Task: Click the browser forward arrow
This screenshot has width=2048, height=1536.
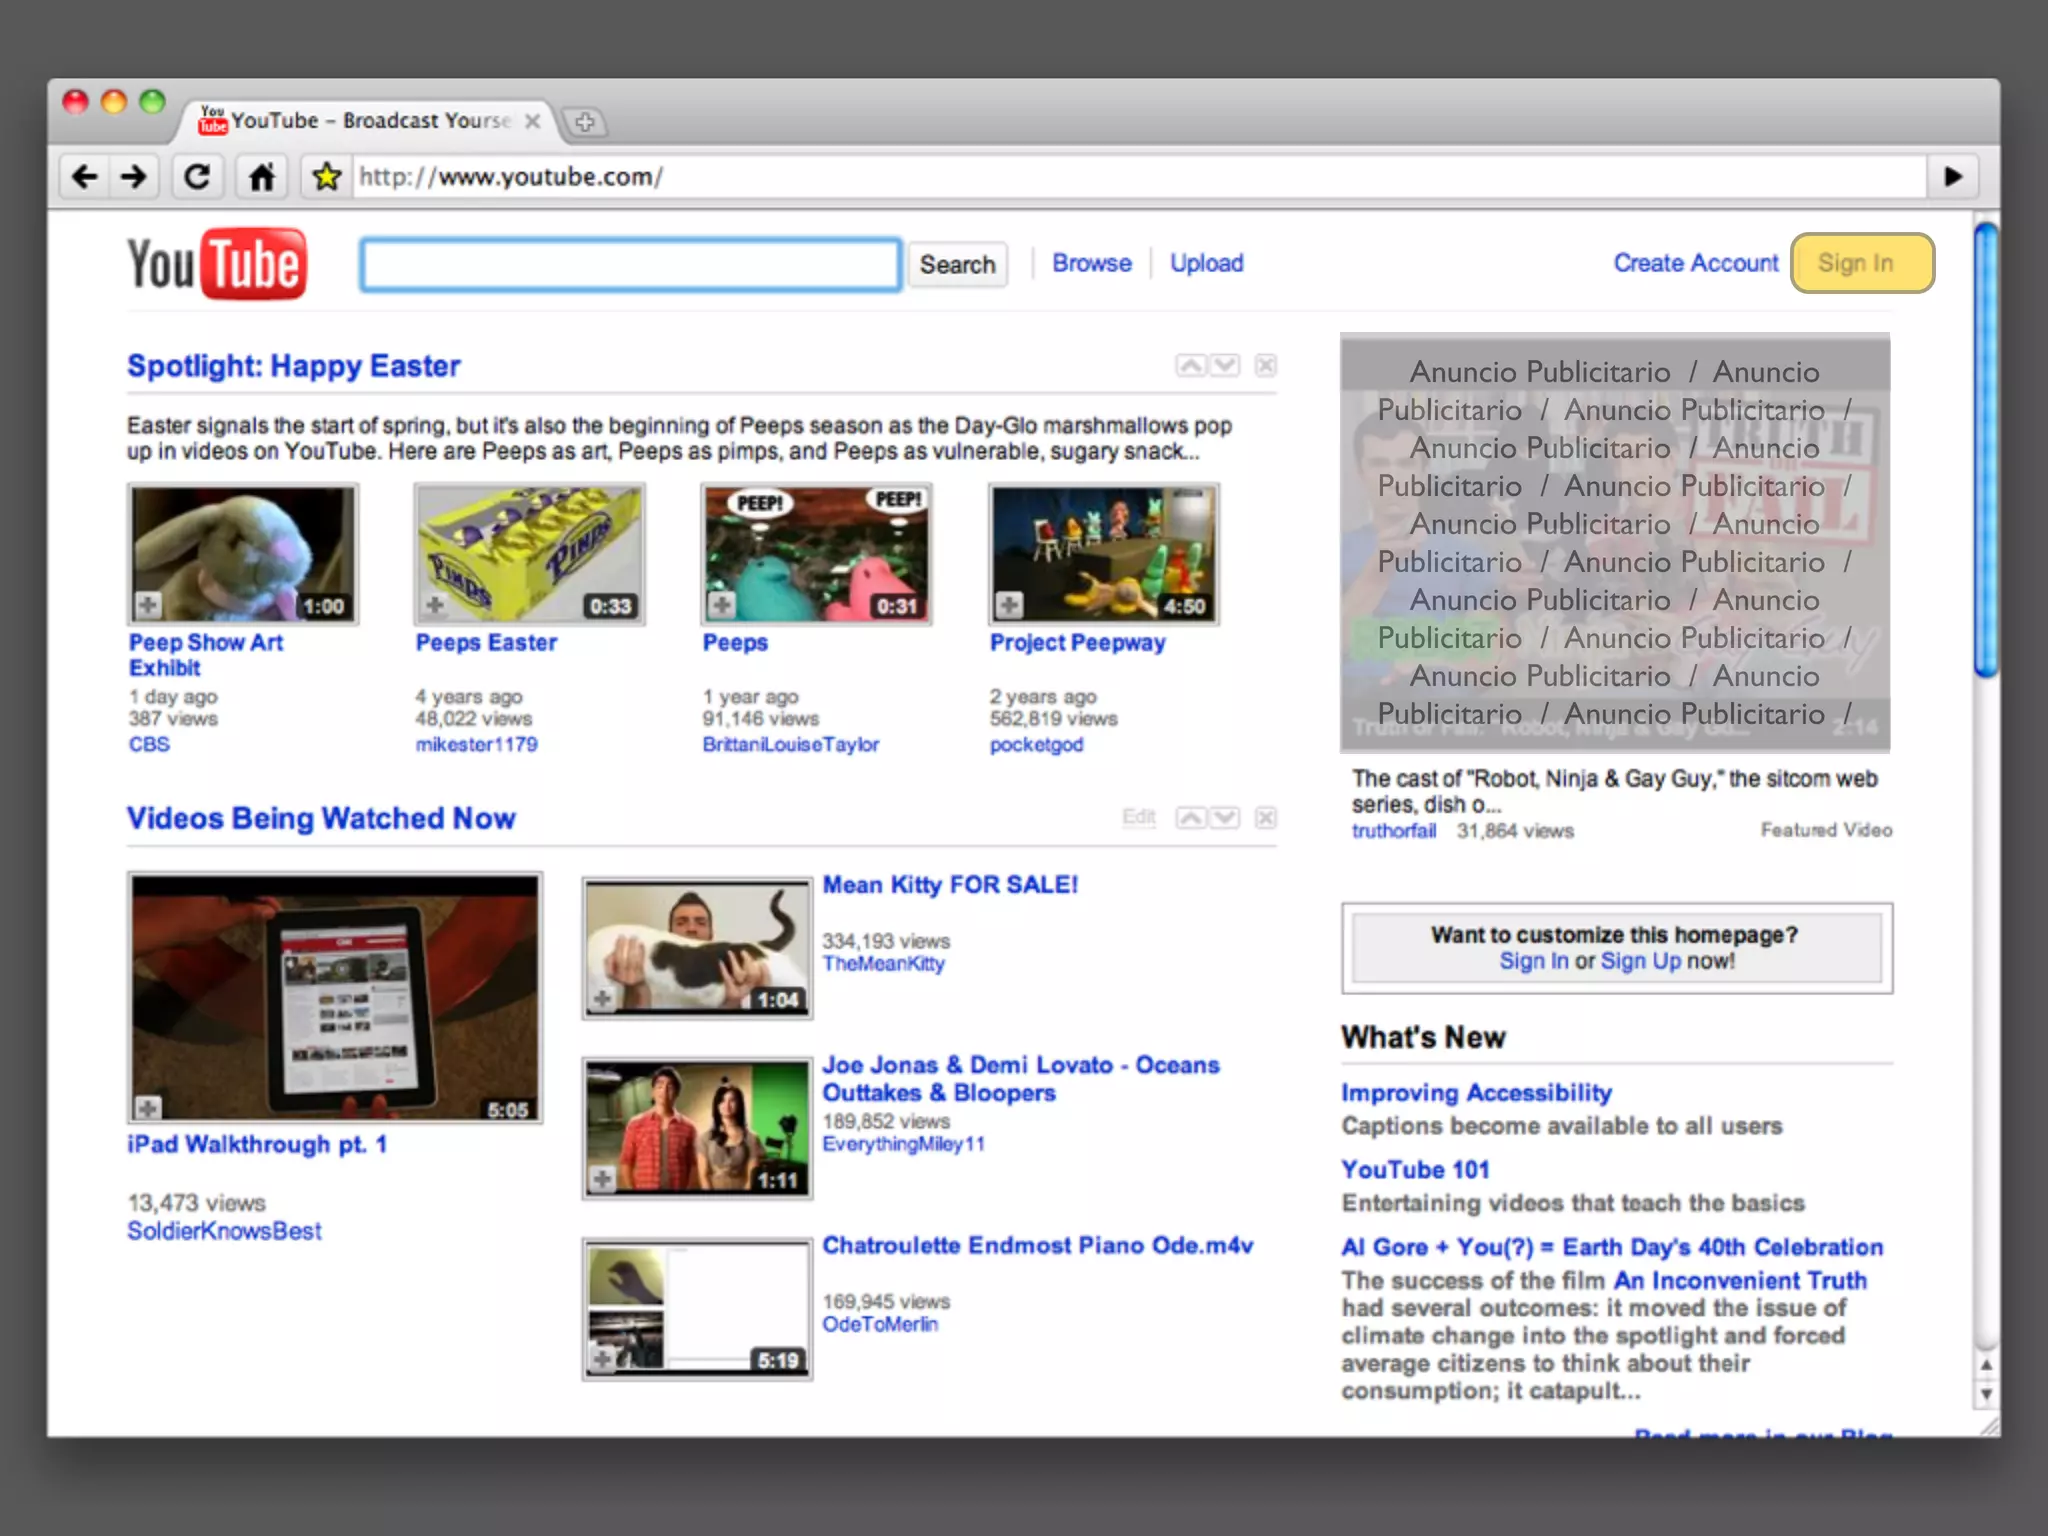Action: click(134, 177)
